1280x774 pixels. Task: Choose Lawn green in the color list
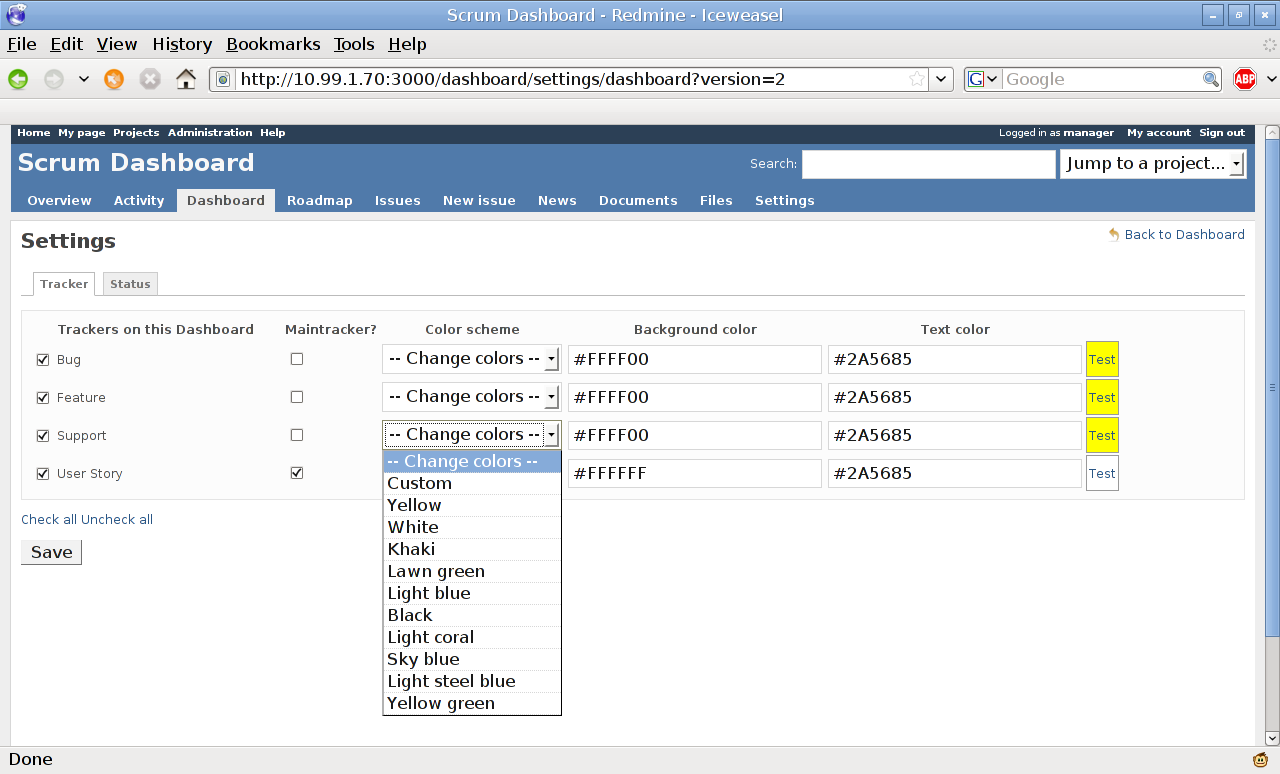tap(472, 571)
